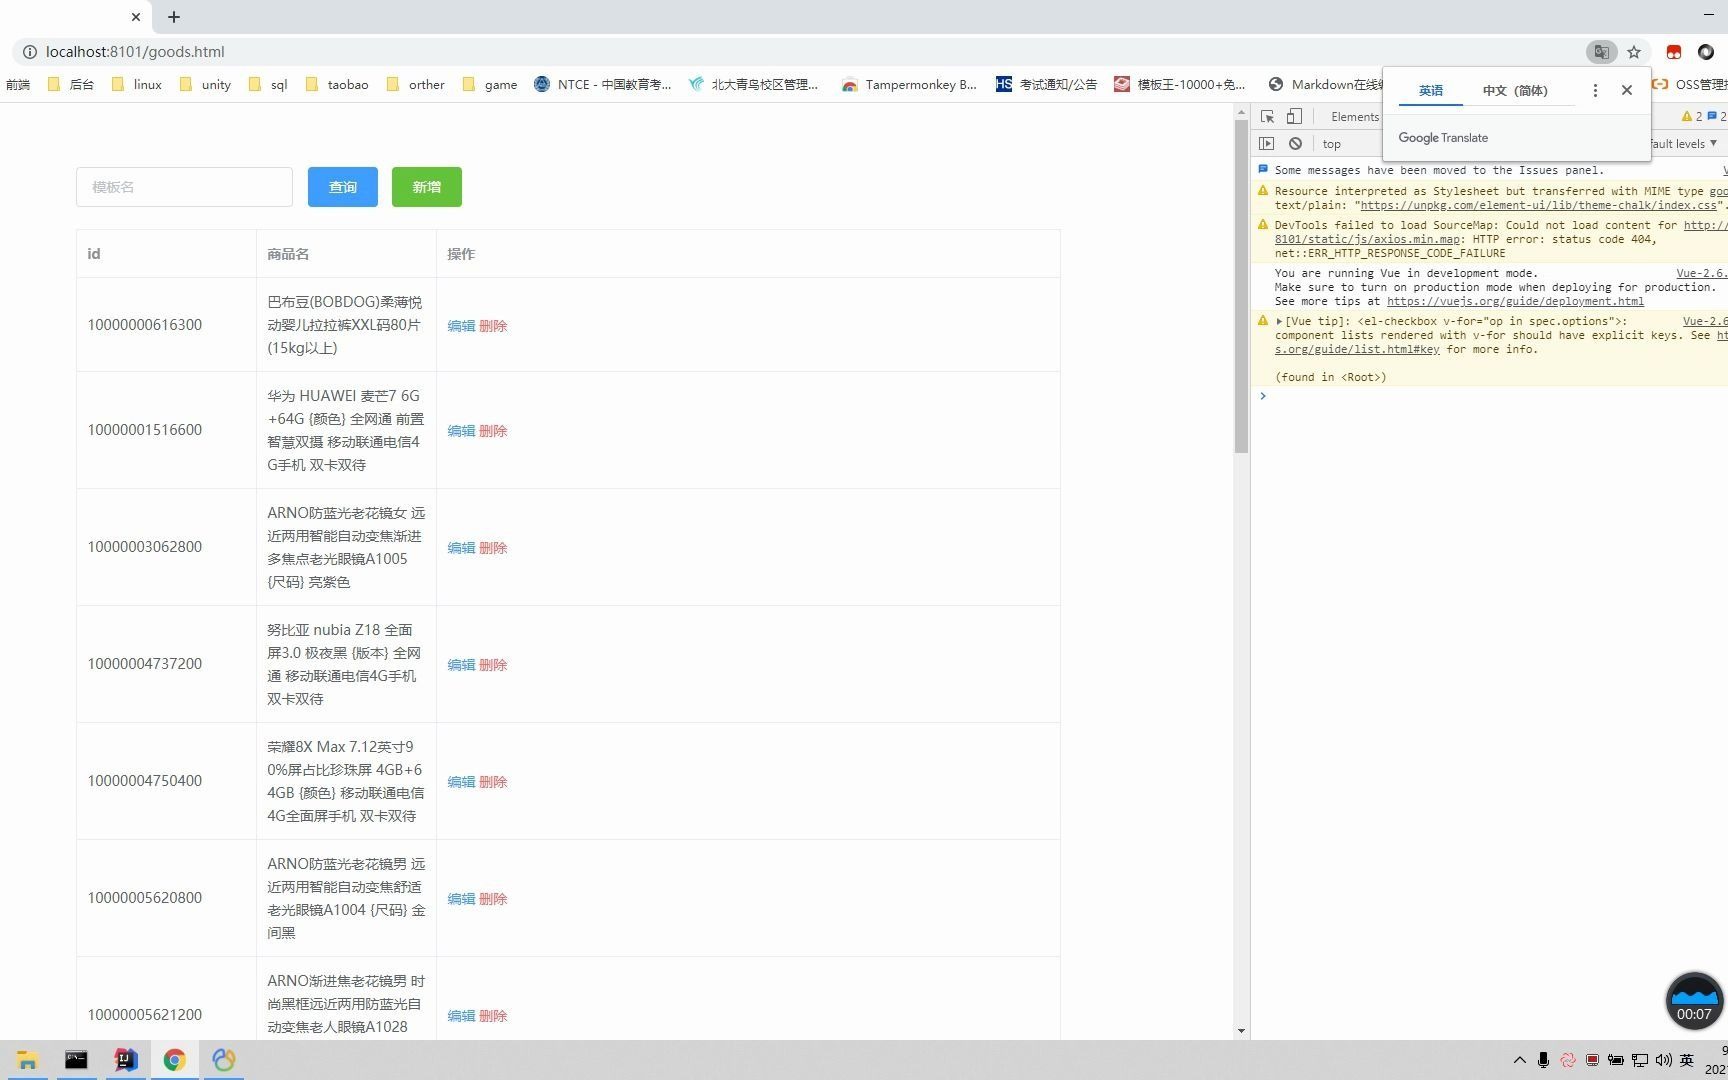Click the volume speaker tray icon
Image resolution: width=1728 pixels, height=1080 pixels.
[x=1664, y=1060]
